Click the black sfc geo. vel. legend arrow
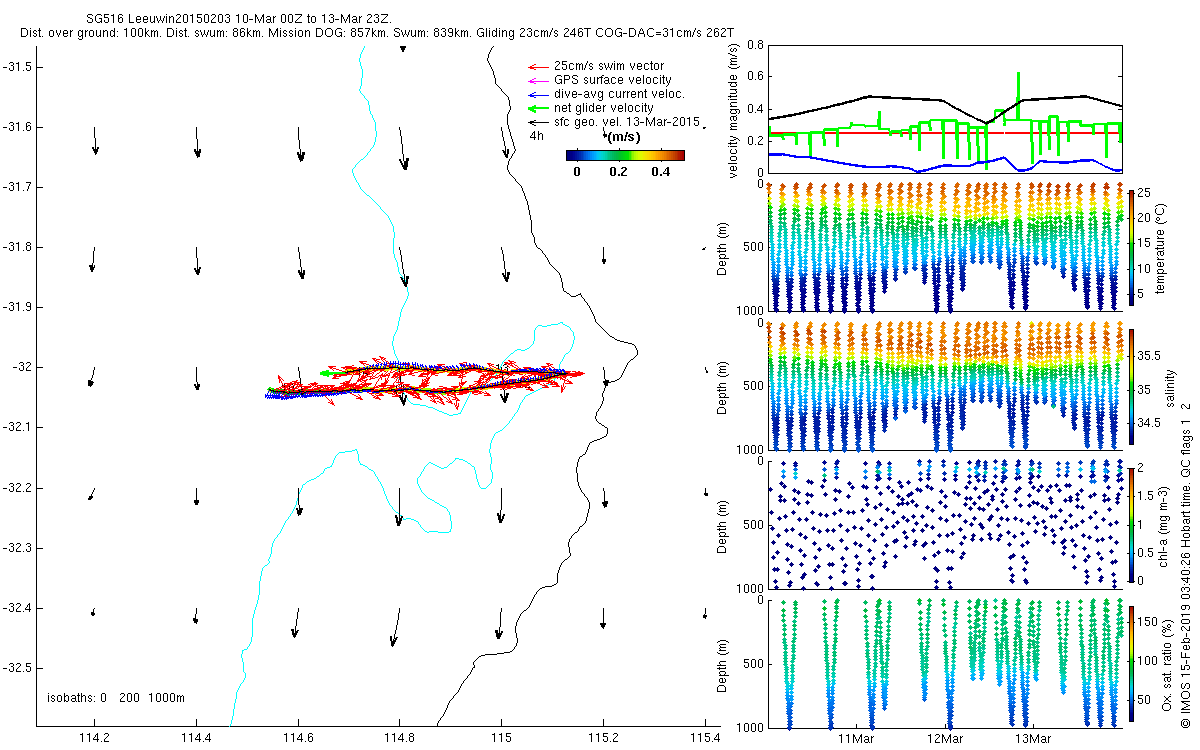Viewport: 1200px width, 750px height. pos(536,122)
